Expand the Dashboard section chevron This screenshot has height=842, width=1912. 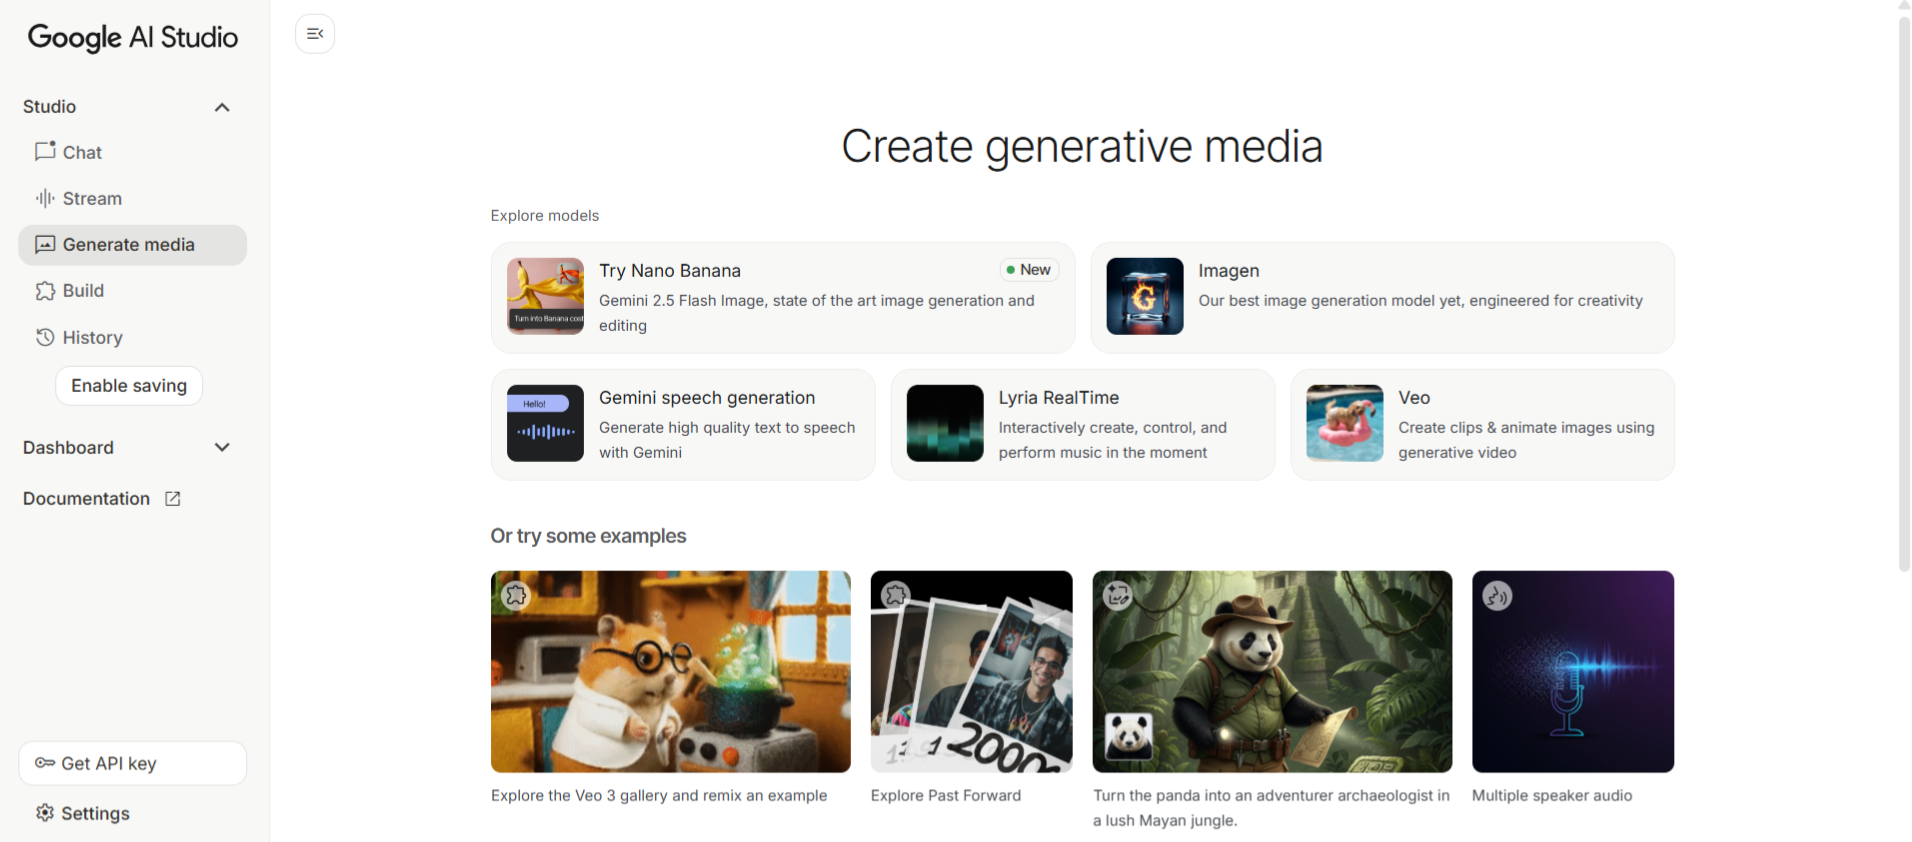222,447
